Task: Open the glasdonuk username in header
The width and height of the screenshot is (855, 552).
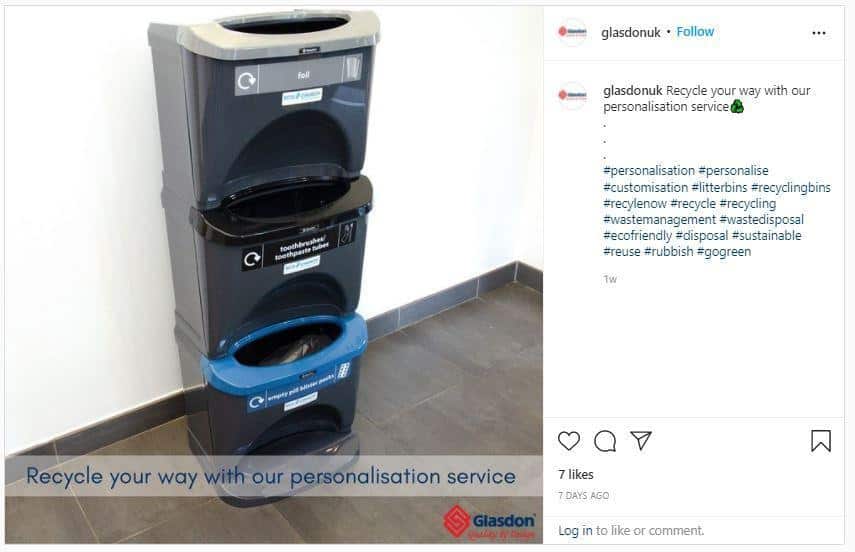Action: pyautogui.click(x=630, y=33)
